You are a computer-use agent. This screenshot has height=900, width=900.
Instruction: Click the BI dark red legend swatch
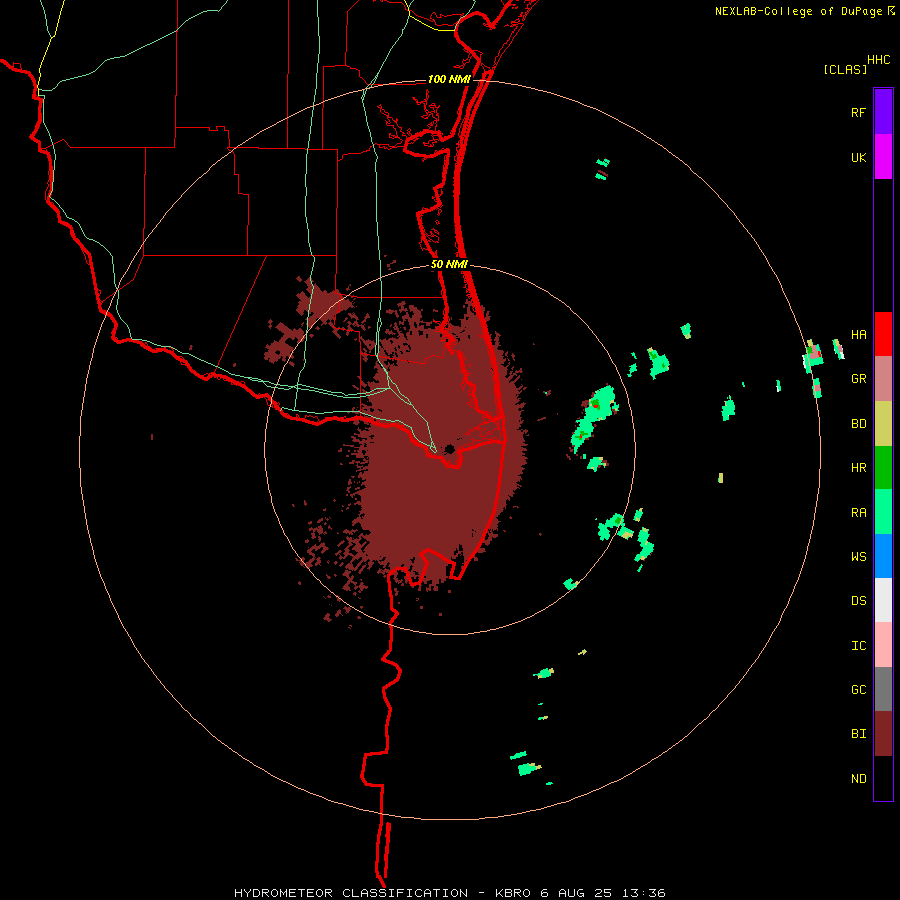[883, 734]
